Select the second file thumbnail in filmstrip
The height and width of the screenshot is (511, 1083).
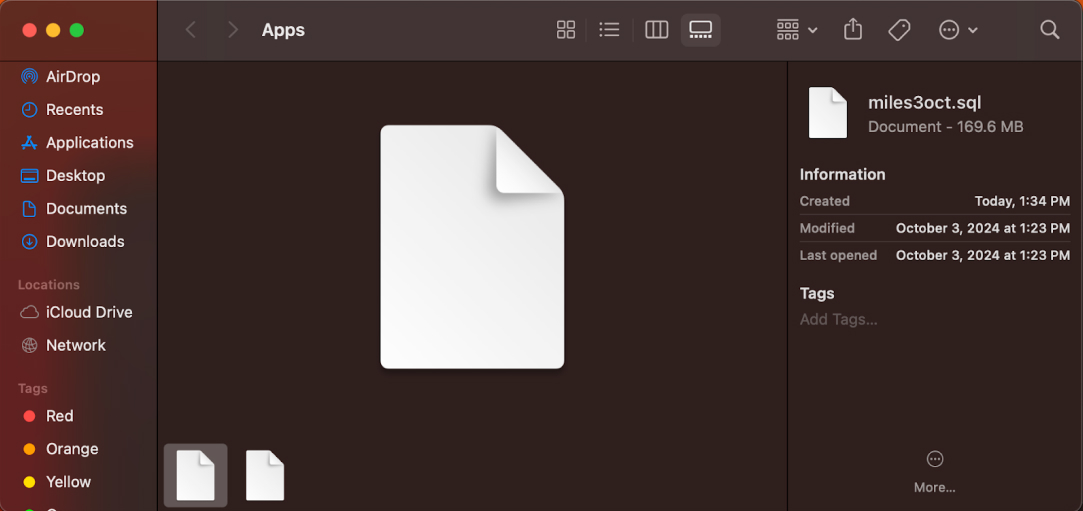[265, 475]
